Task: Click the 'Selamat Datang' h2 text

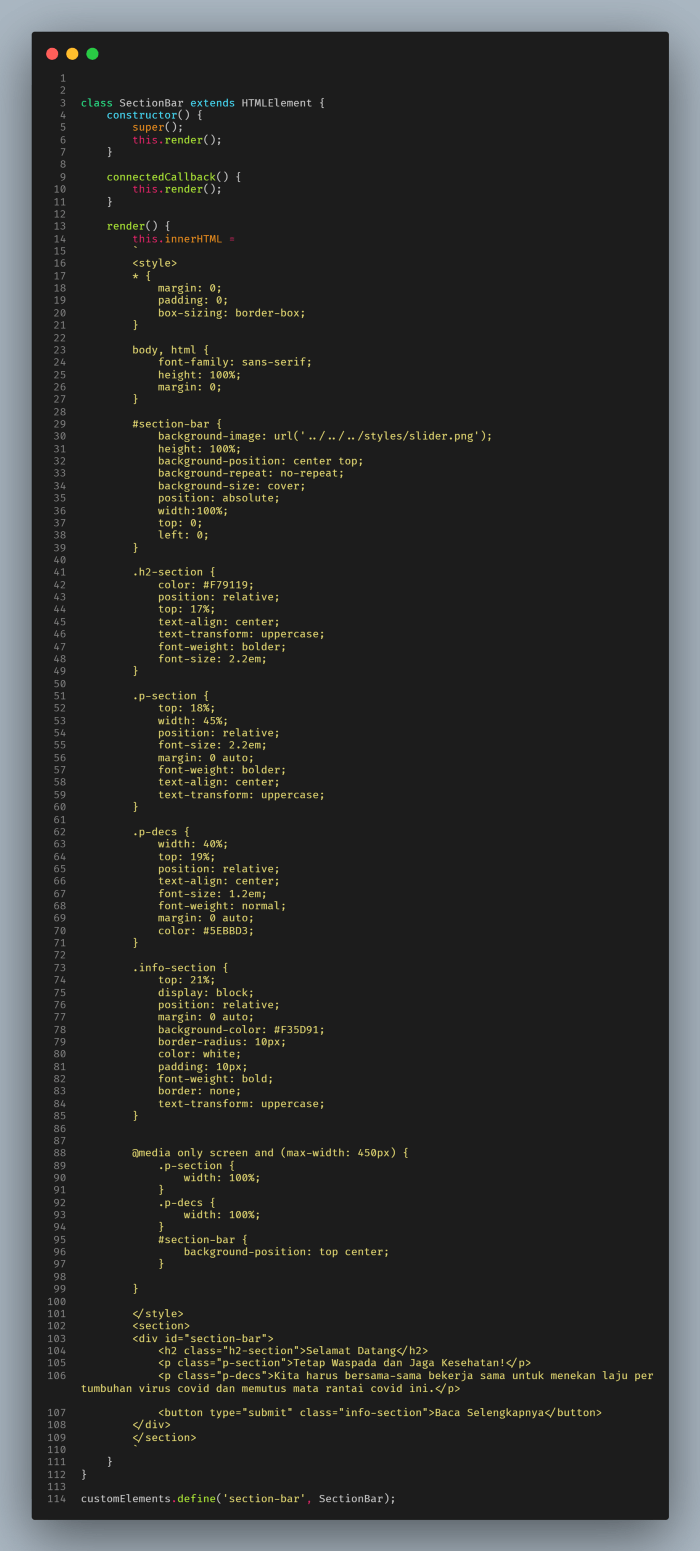Action: click(350, 1351)
